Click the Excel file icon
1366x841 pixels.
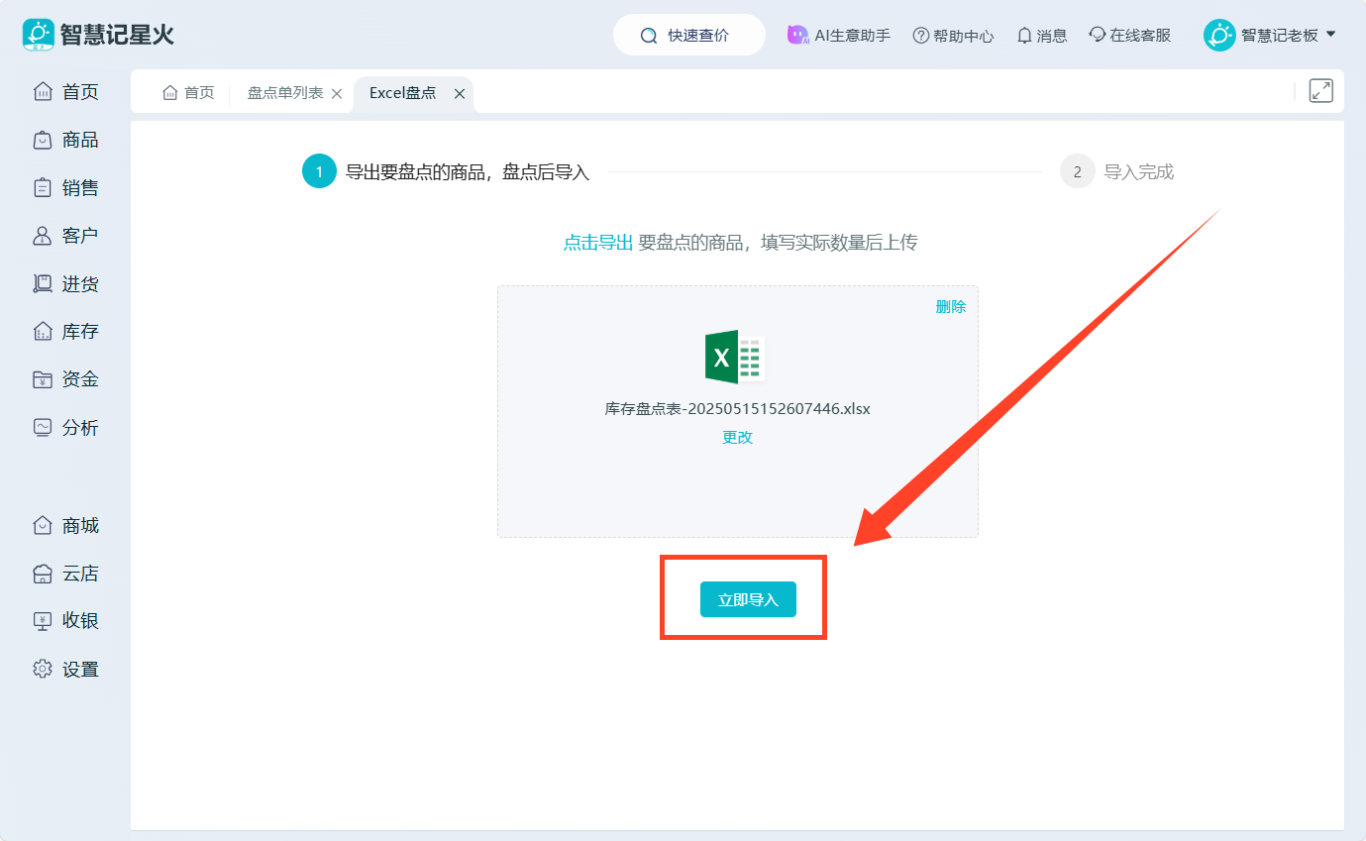(735, 357)
